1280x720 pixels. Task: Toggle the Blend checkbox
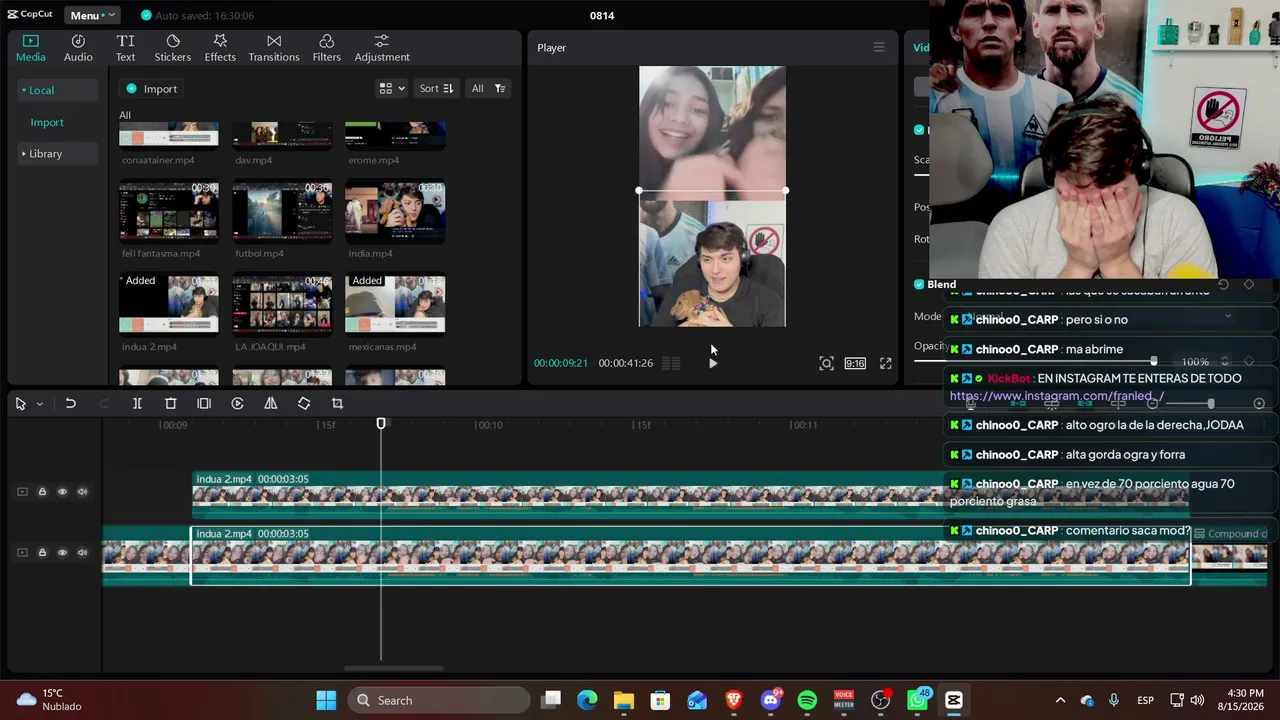[919, 284]
